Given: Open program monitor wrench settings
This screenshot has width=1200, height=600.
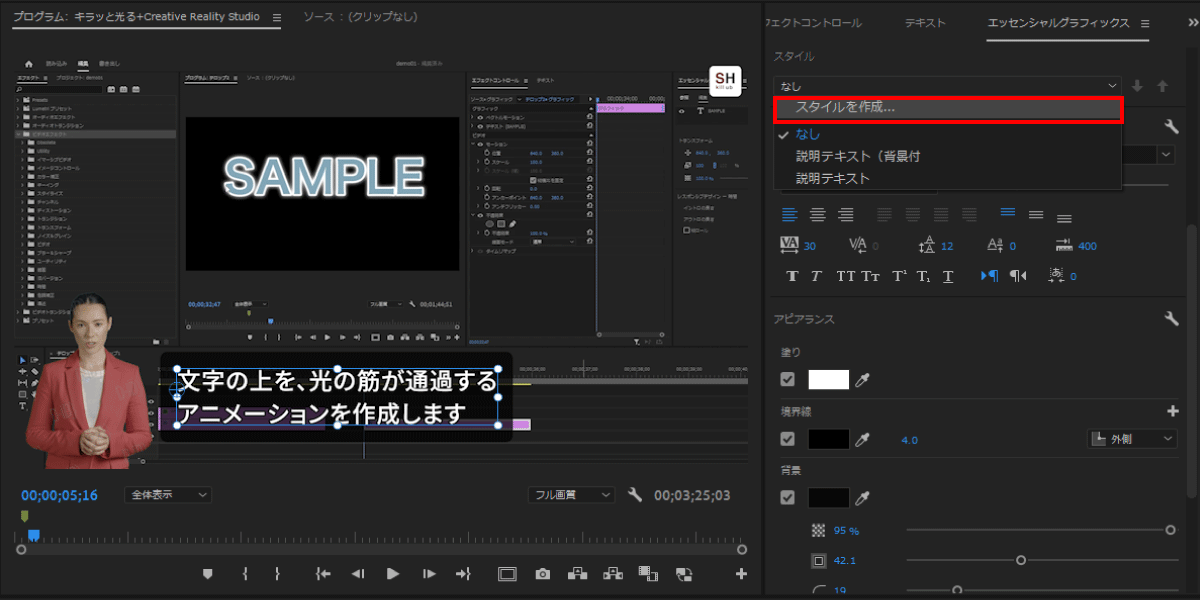Looking at the screenshot, I should pyautogui.click(x=634, y=494).
